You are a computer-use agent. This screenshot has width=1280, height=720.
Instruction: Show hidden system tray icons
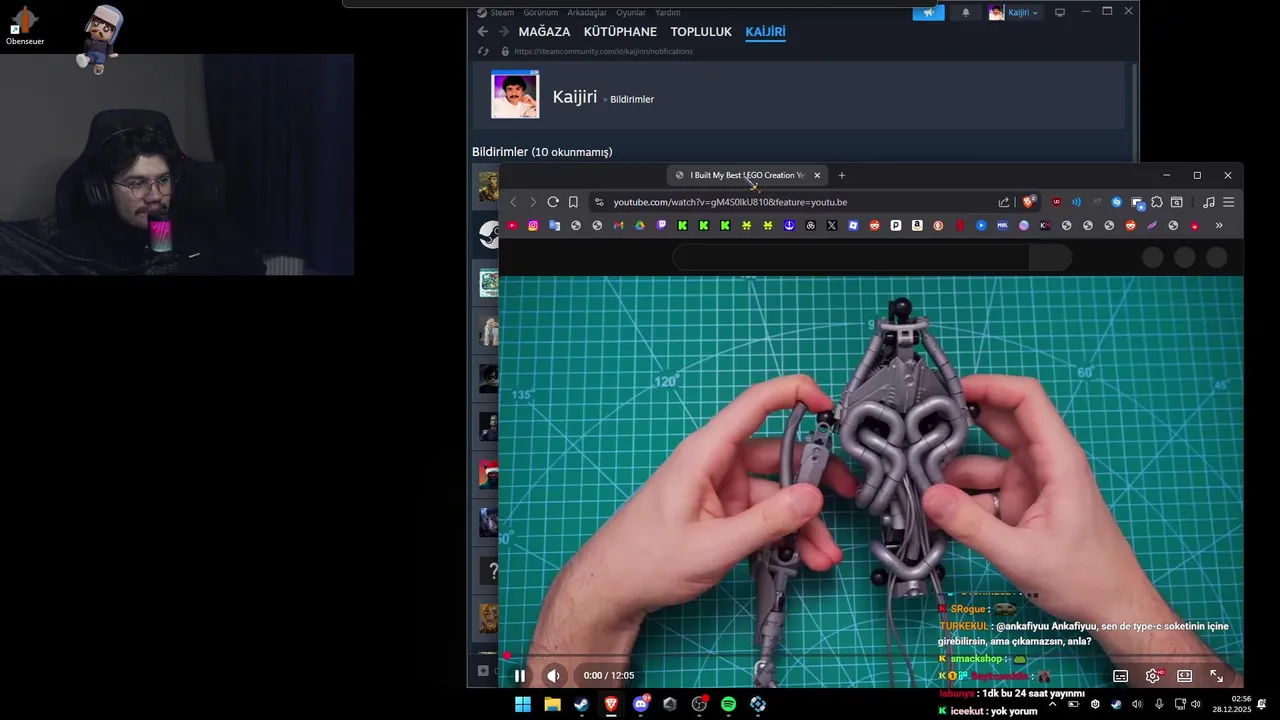[x=1052, y=704]
